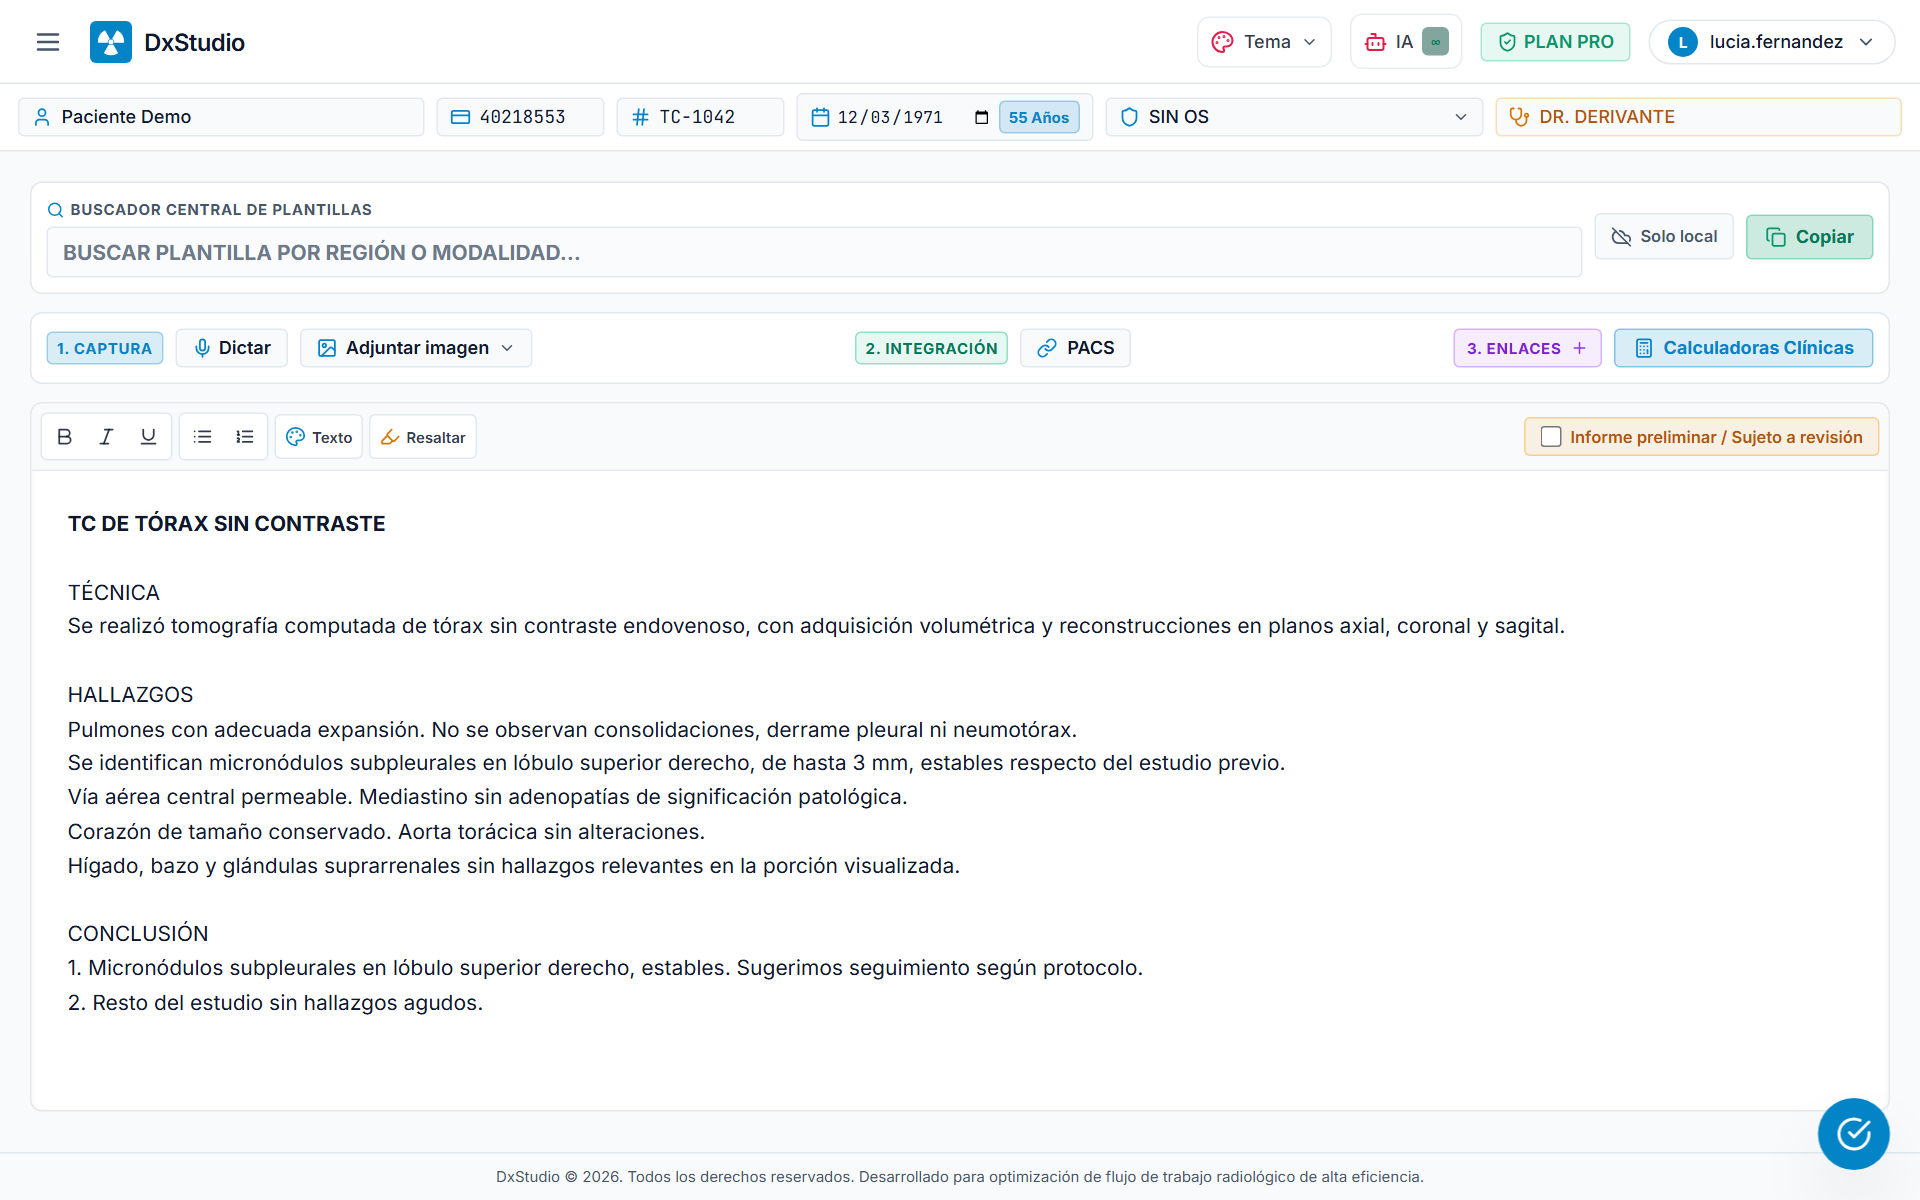This screenshot has width=1920, height=1200.
Task: Select the 1. CAPTURA step label
Action: (105, 348)
